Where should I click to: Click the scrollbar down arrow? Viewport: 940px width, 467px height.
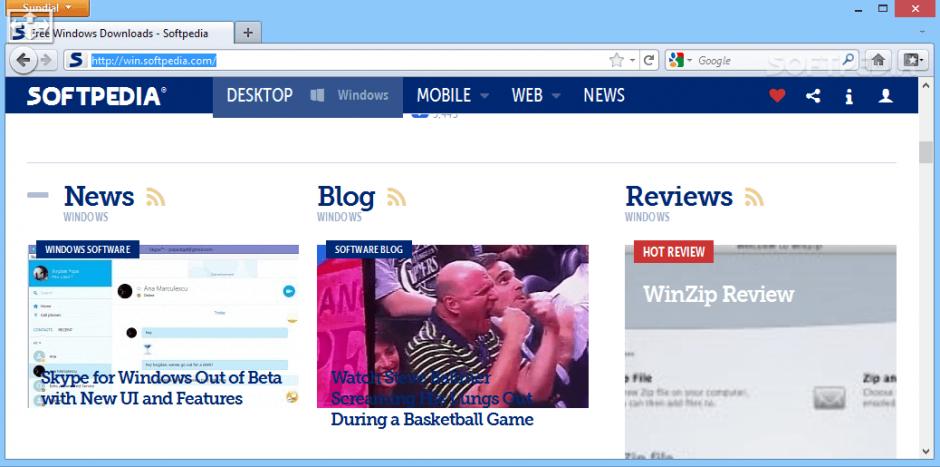(926, 451)
